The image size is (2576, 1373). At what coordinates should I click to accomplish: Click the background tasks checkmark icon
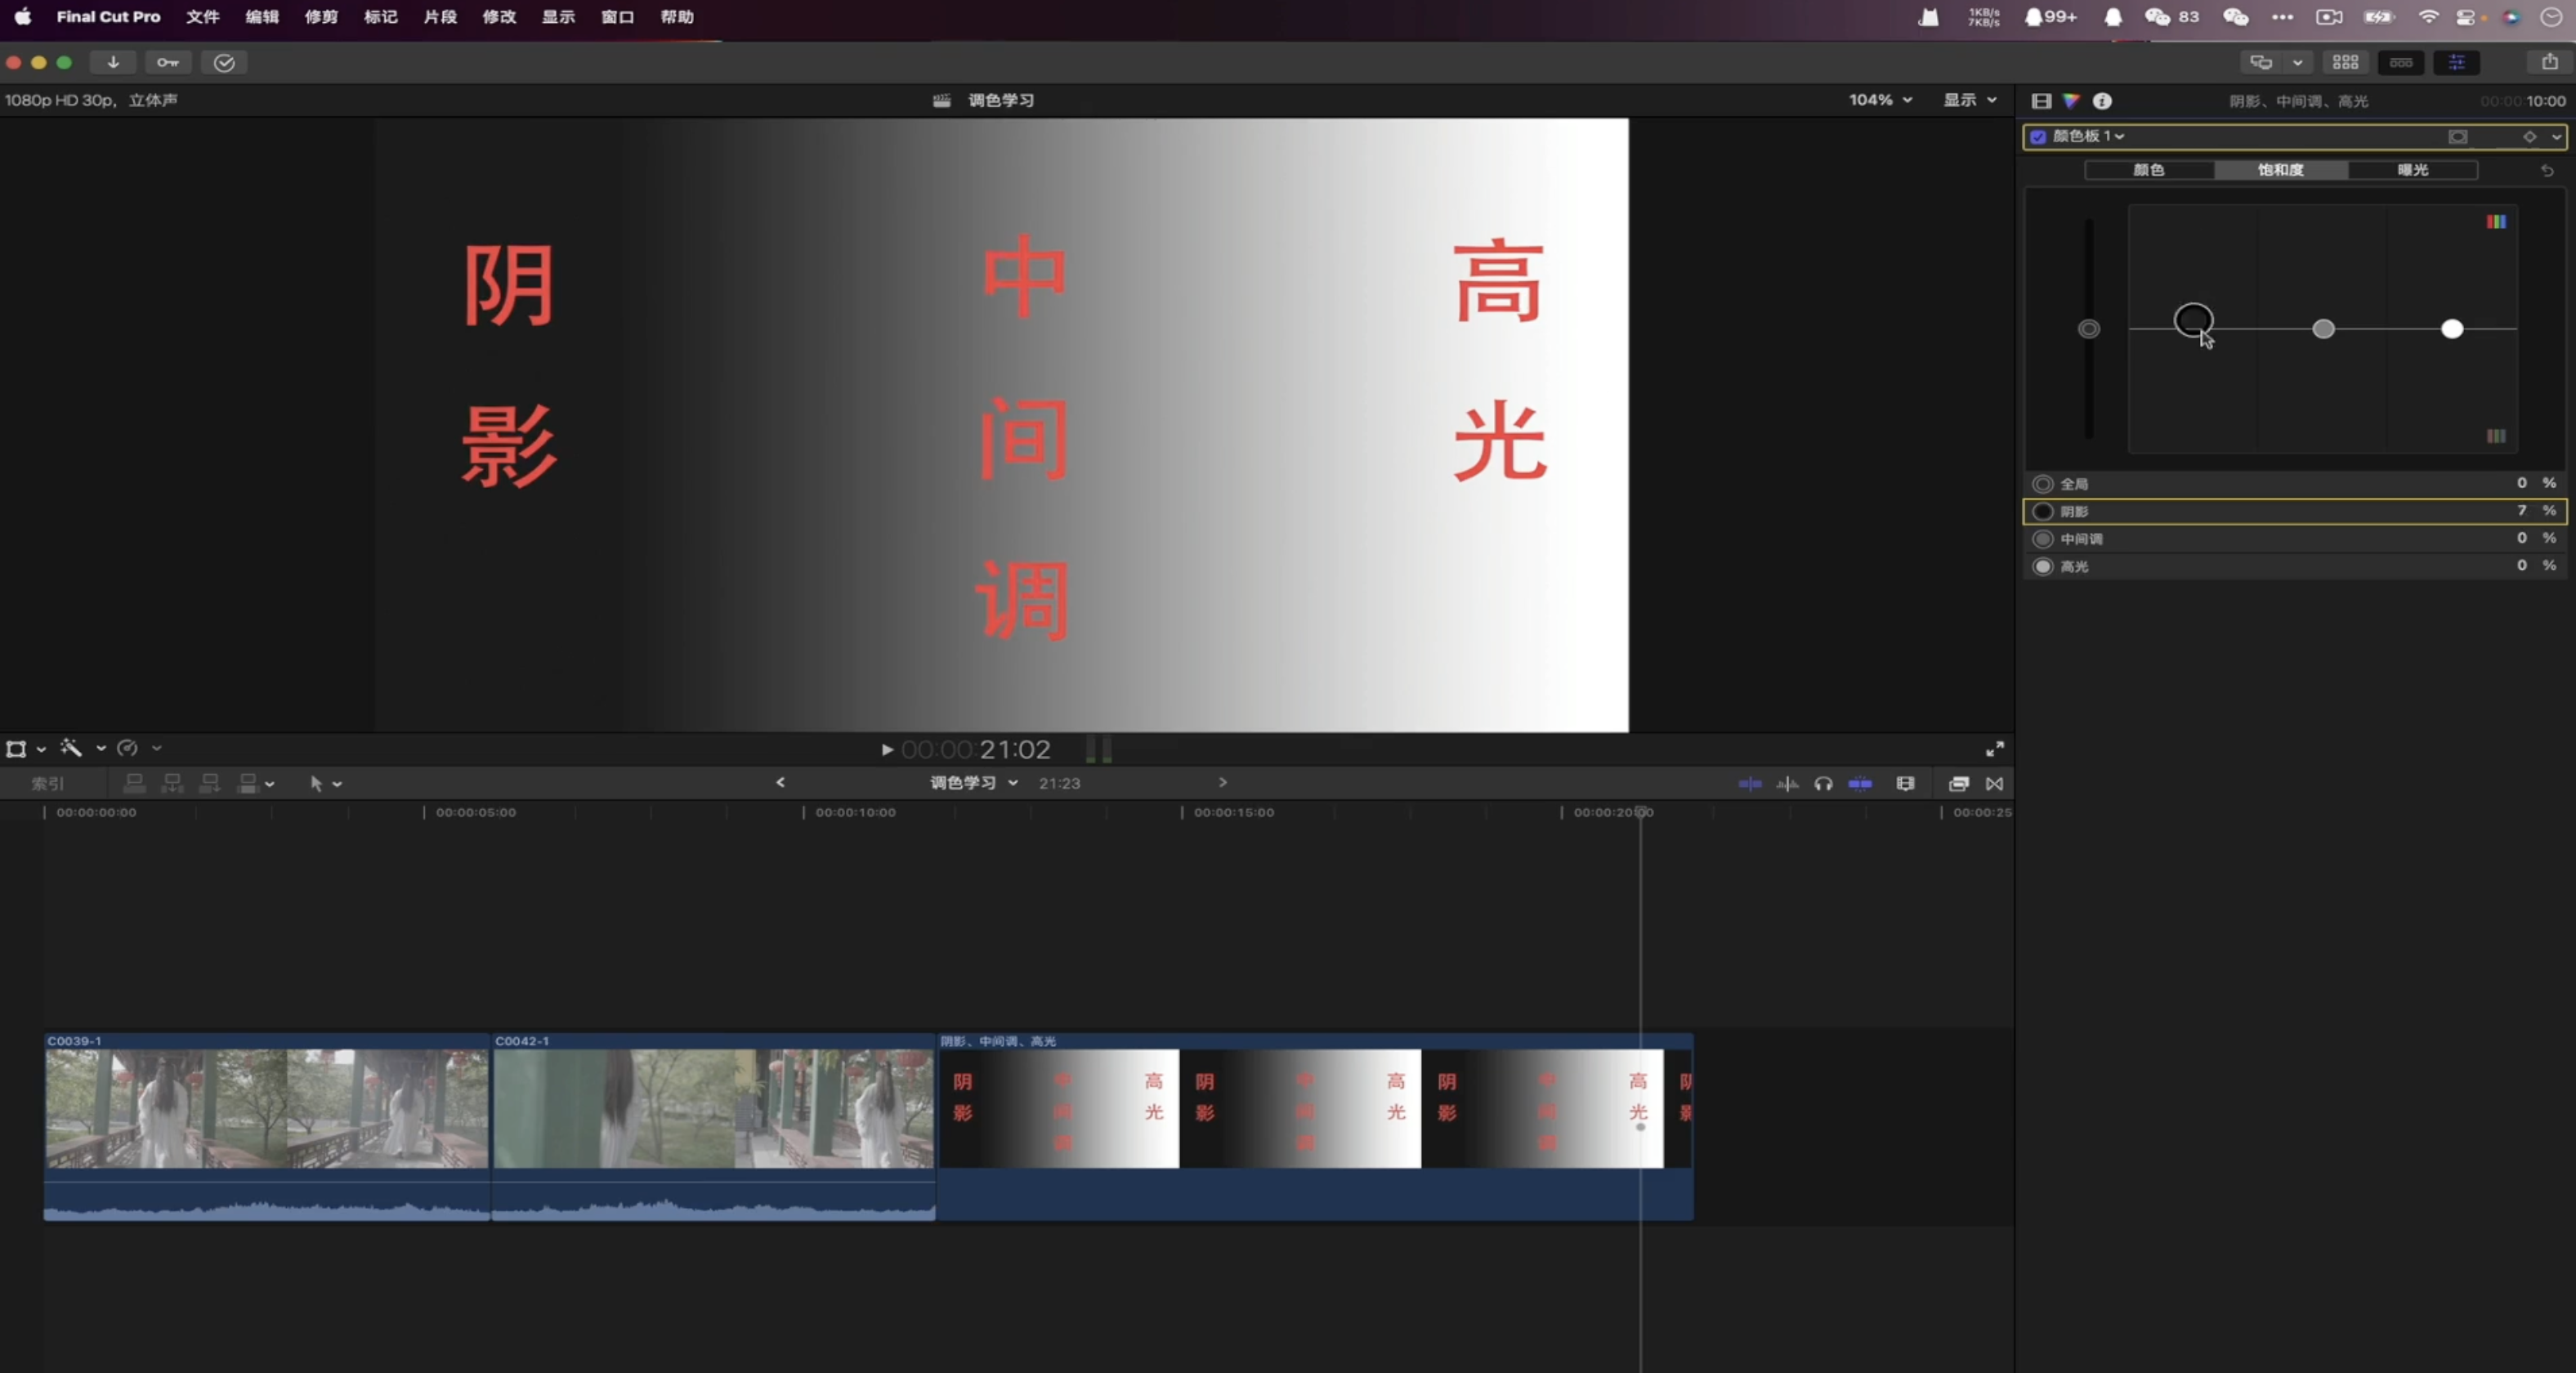pyautogui.click(x=224, y=62)
